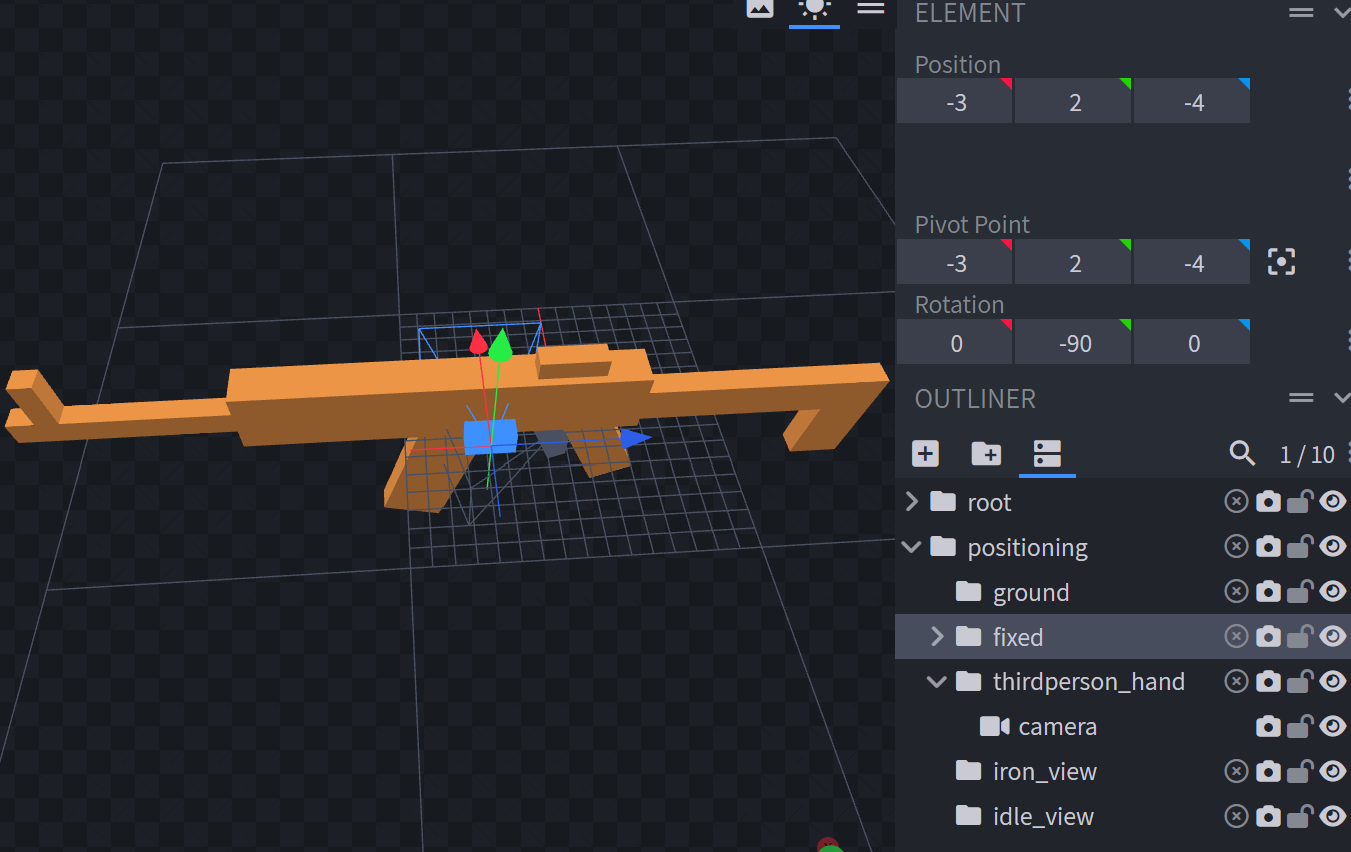Hide the camera element

(1332, 726)
